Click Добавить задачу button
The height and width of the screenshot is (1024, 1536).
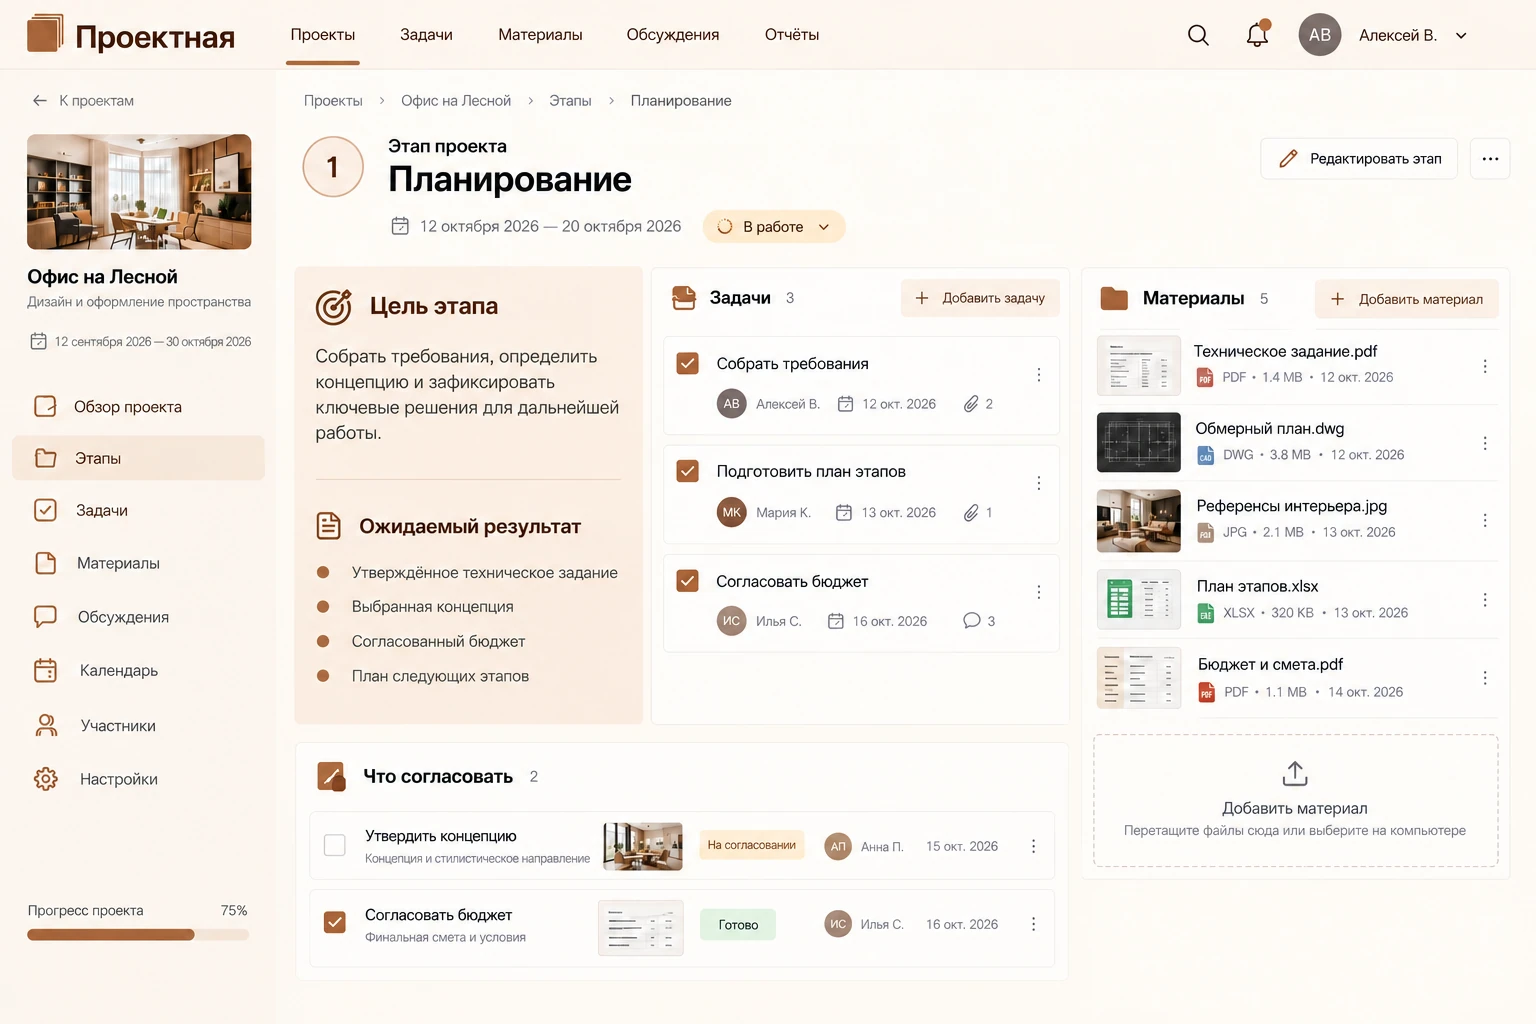click(x=980, y=298)
